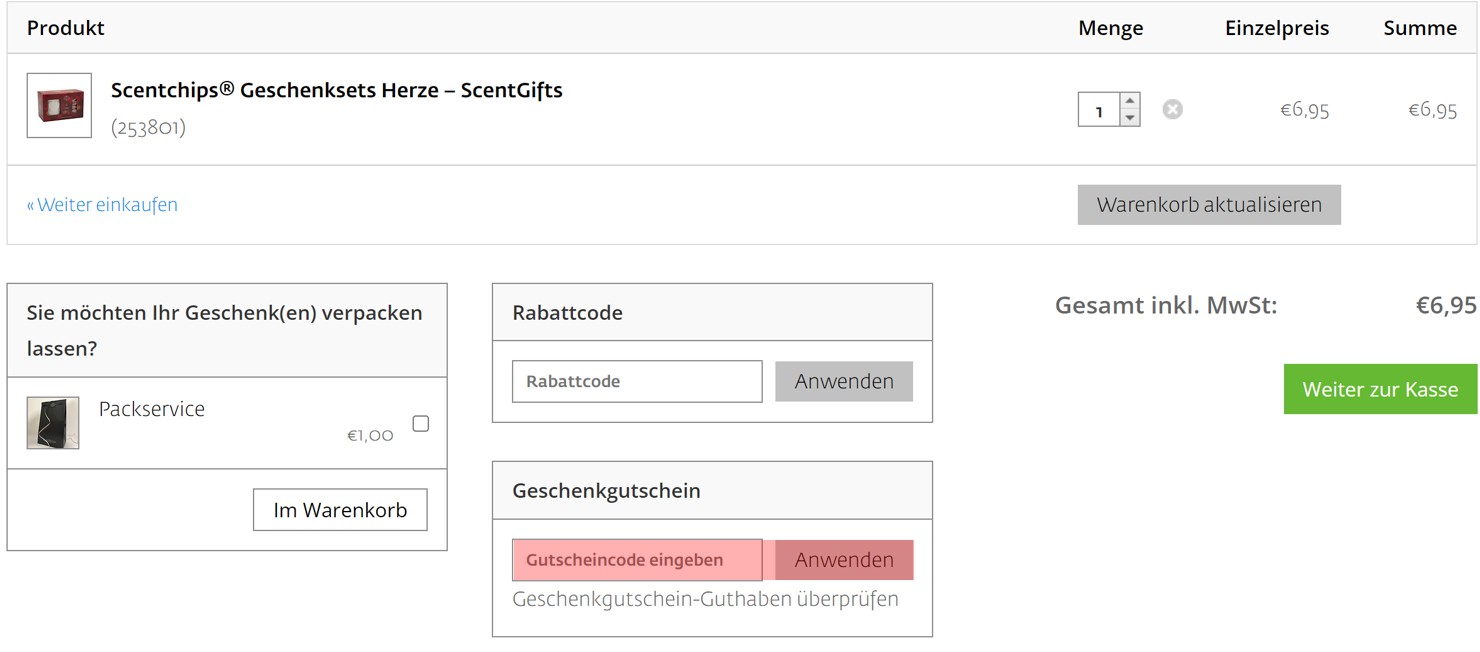
Task: Decrease quantity with the down arrow
Action: click(1130, 118)
